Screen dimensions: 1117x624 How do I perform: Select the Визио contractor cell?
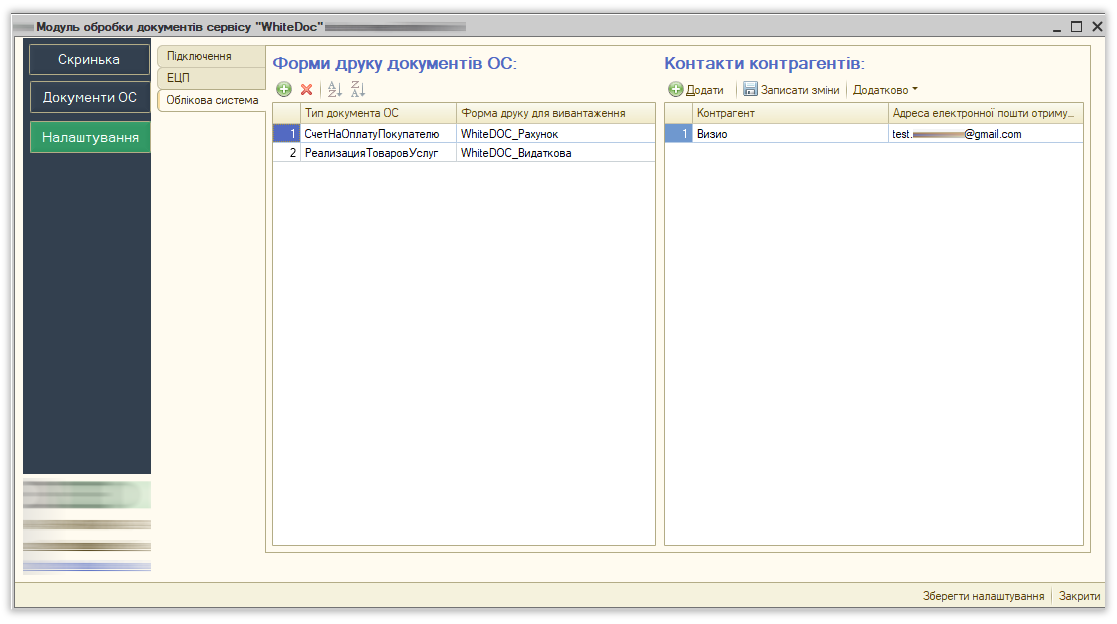pos(790,134)
